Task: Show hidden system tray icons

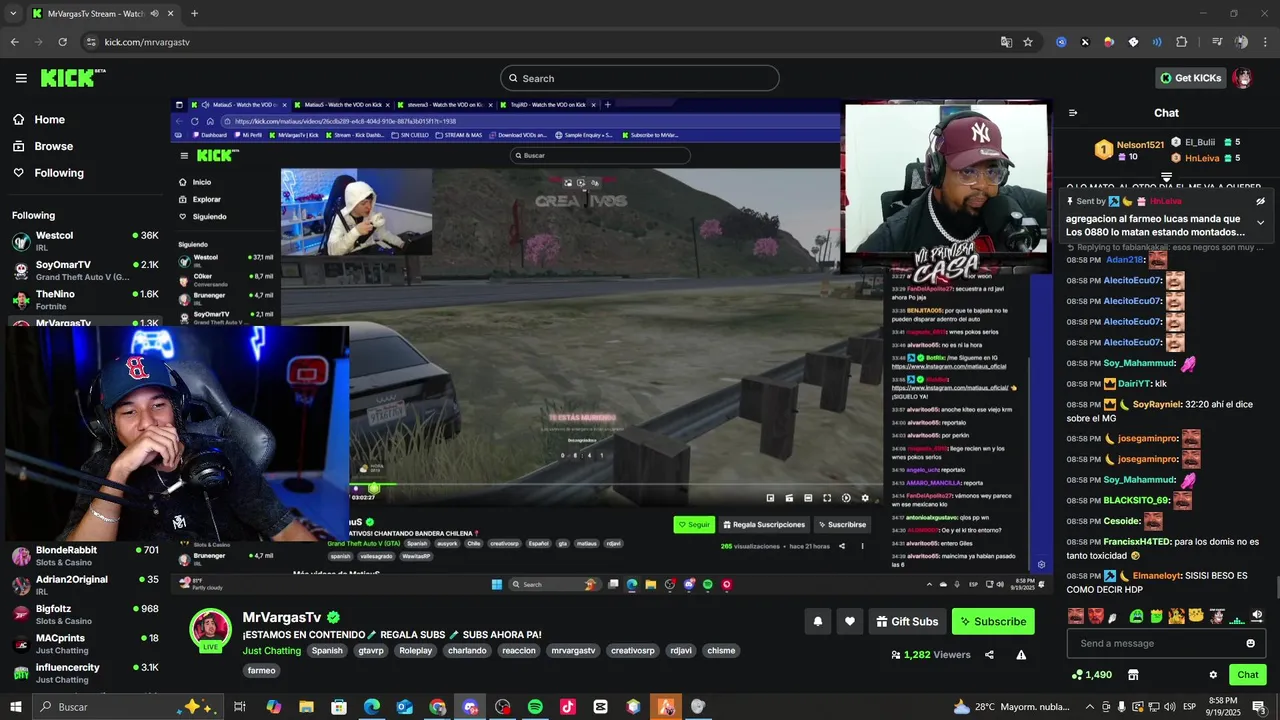Action: [x=1091, y=707]
